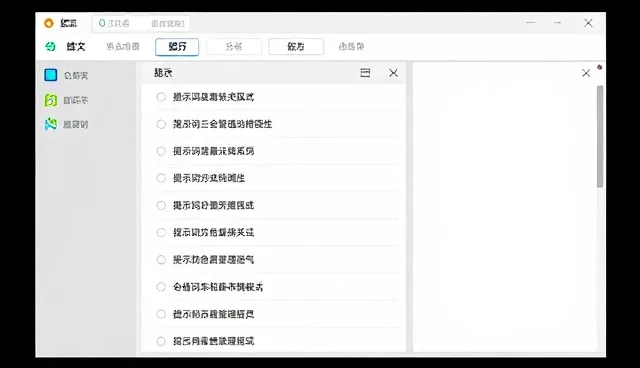Viewport: 640px width, 368px height.
Task: Click the dark-text outlined button right of faded button
Action: tap(296, 47)
